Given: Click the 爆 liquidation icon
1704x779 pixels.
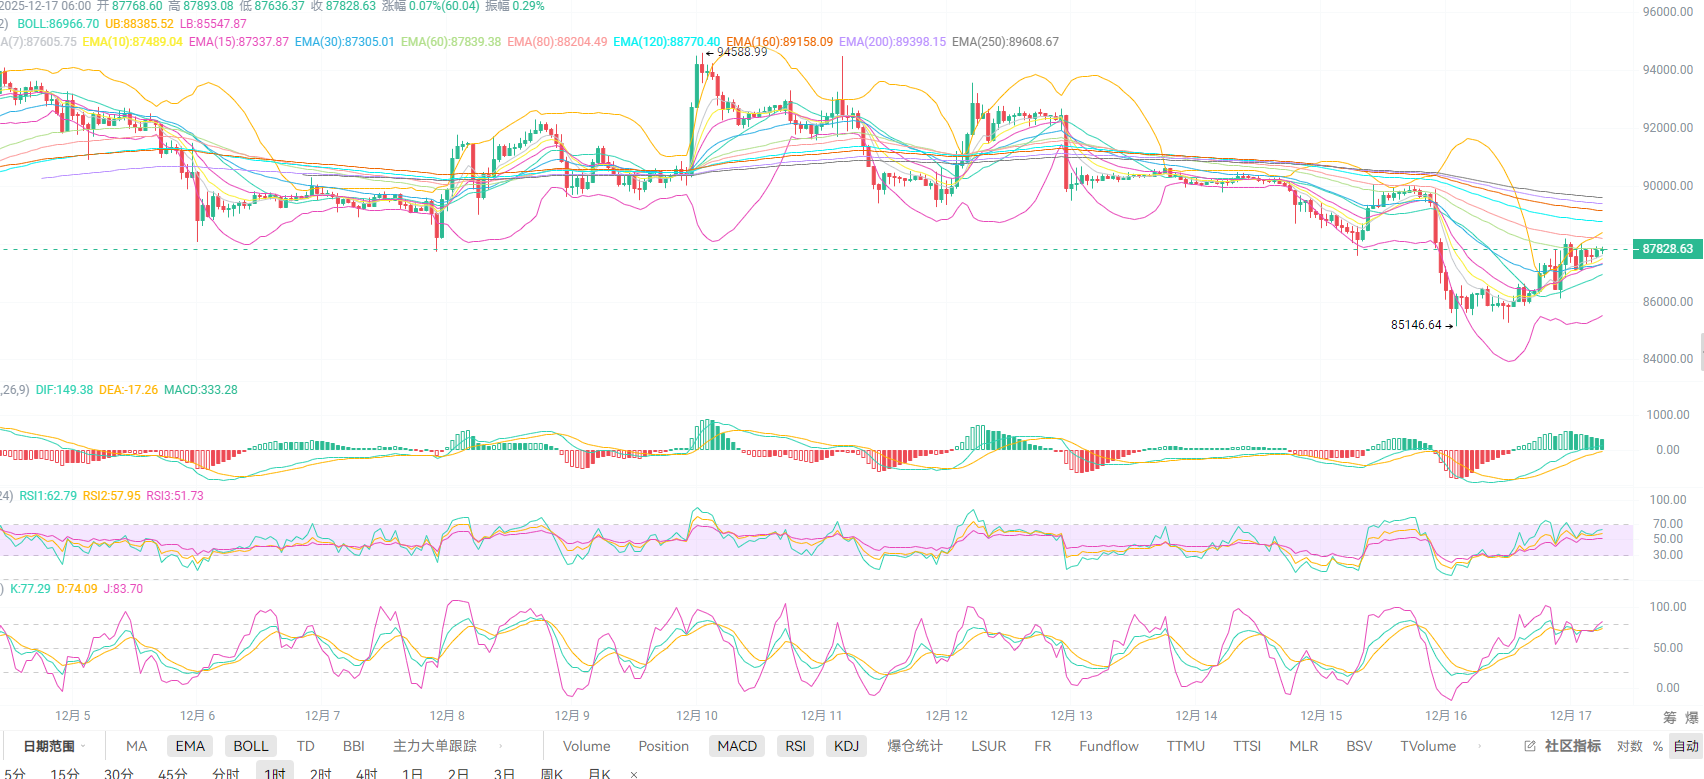Looking at the screenshot, I should [x=1692, y=717].
